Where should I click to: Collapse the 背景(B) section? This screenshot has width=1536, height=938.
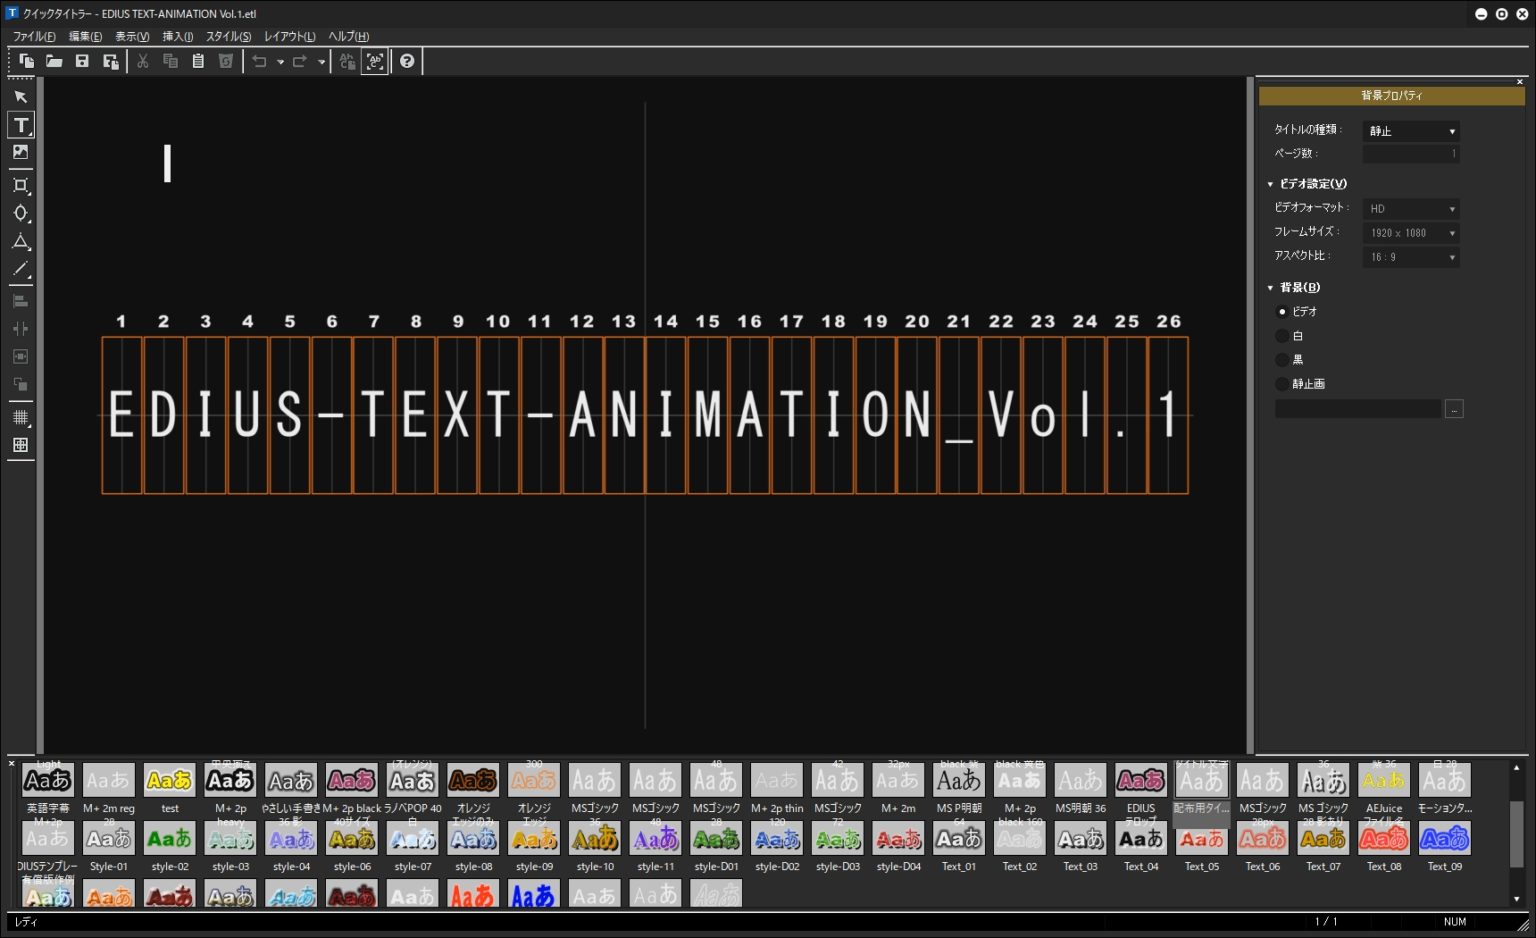pos(1270,288)
